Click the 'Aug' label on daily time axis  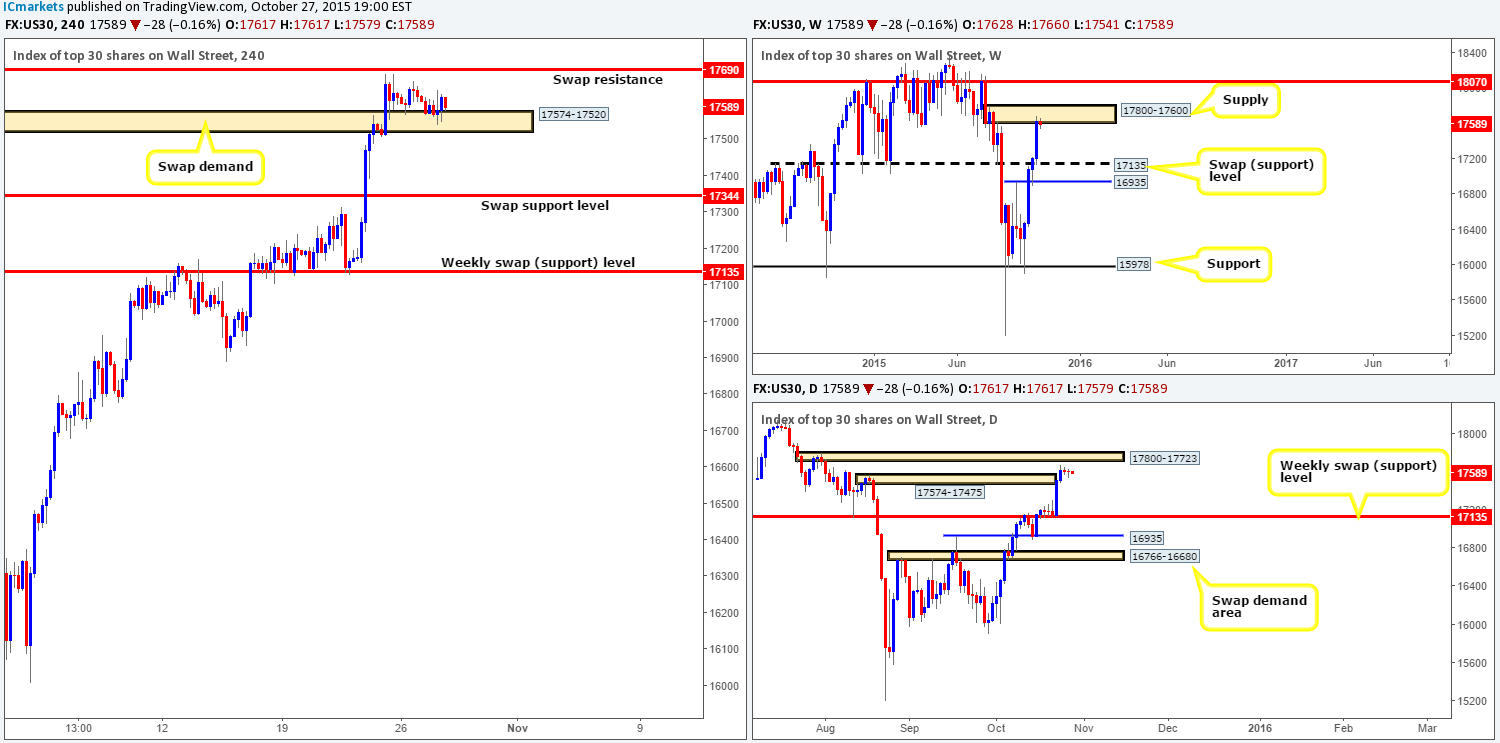(x=825, y=727)
